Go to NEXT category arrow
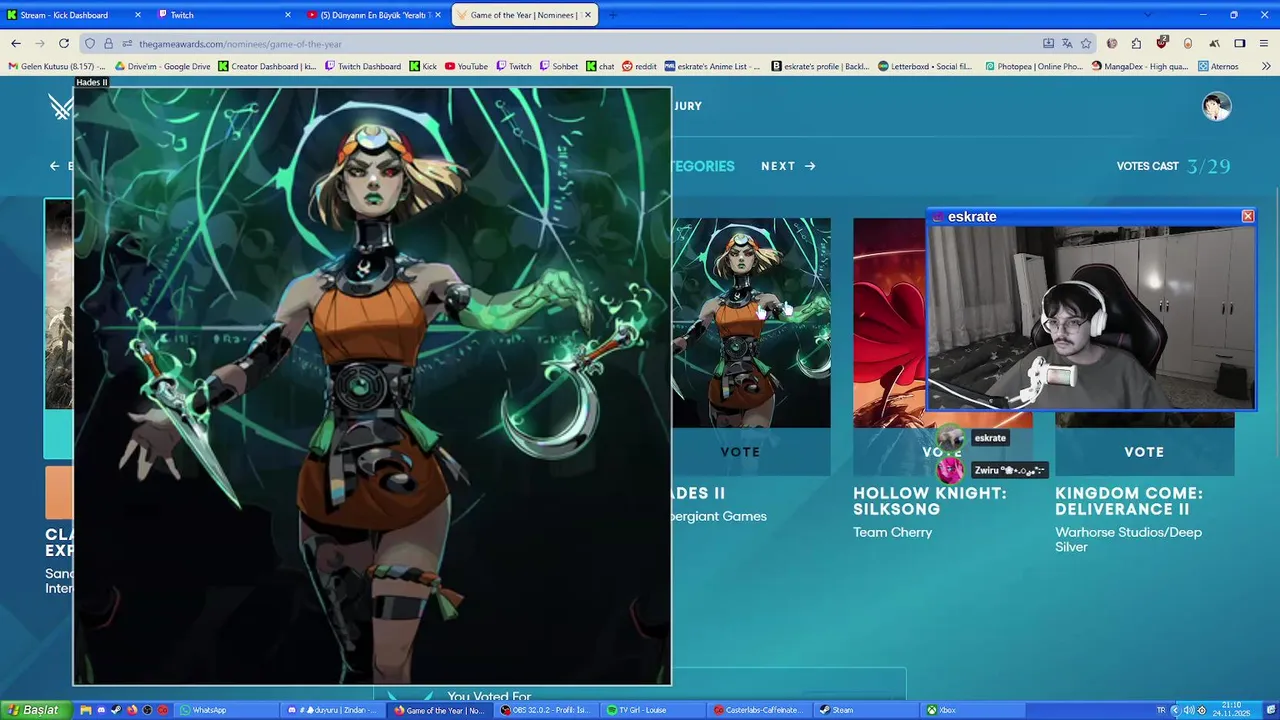The height and width of the screenshot is (720, 1280). click(788, 166)
